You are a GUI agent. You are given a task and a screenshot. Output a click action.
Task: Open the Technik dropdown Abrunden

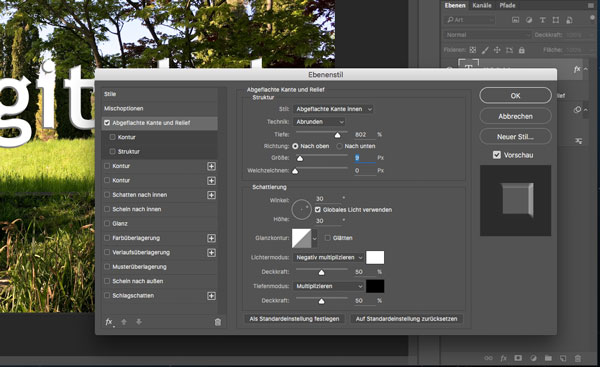pyautogui.click(x=319, y=122)
